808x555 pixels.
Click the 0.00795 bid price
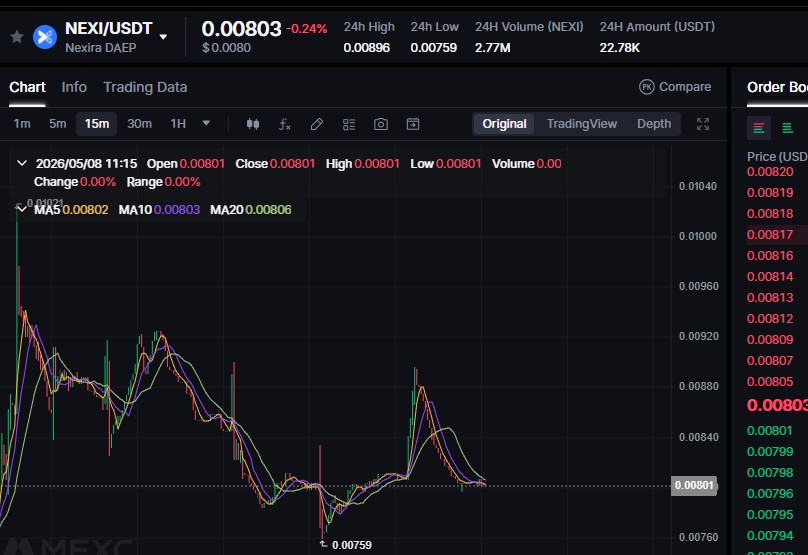coord(770,515)
